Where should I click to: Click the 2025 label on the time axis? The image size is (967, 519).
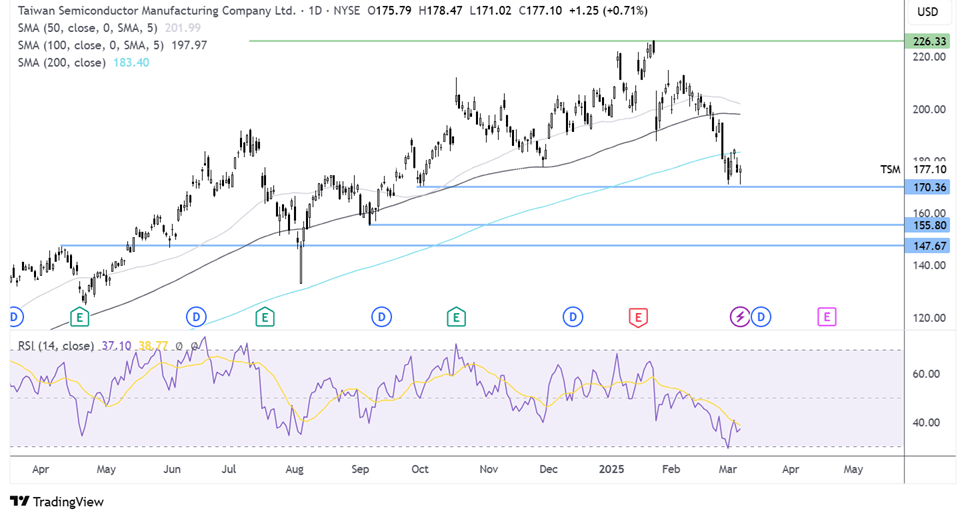(x=611, y=469)
